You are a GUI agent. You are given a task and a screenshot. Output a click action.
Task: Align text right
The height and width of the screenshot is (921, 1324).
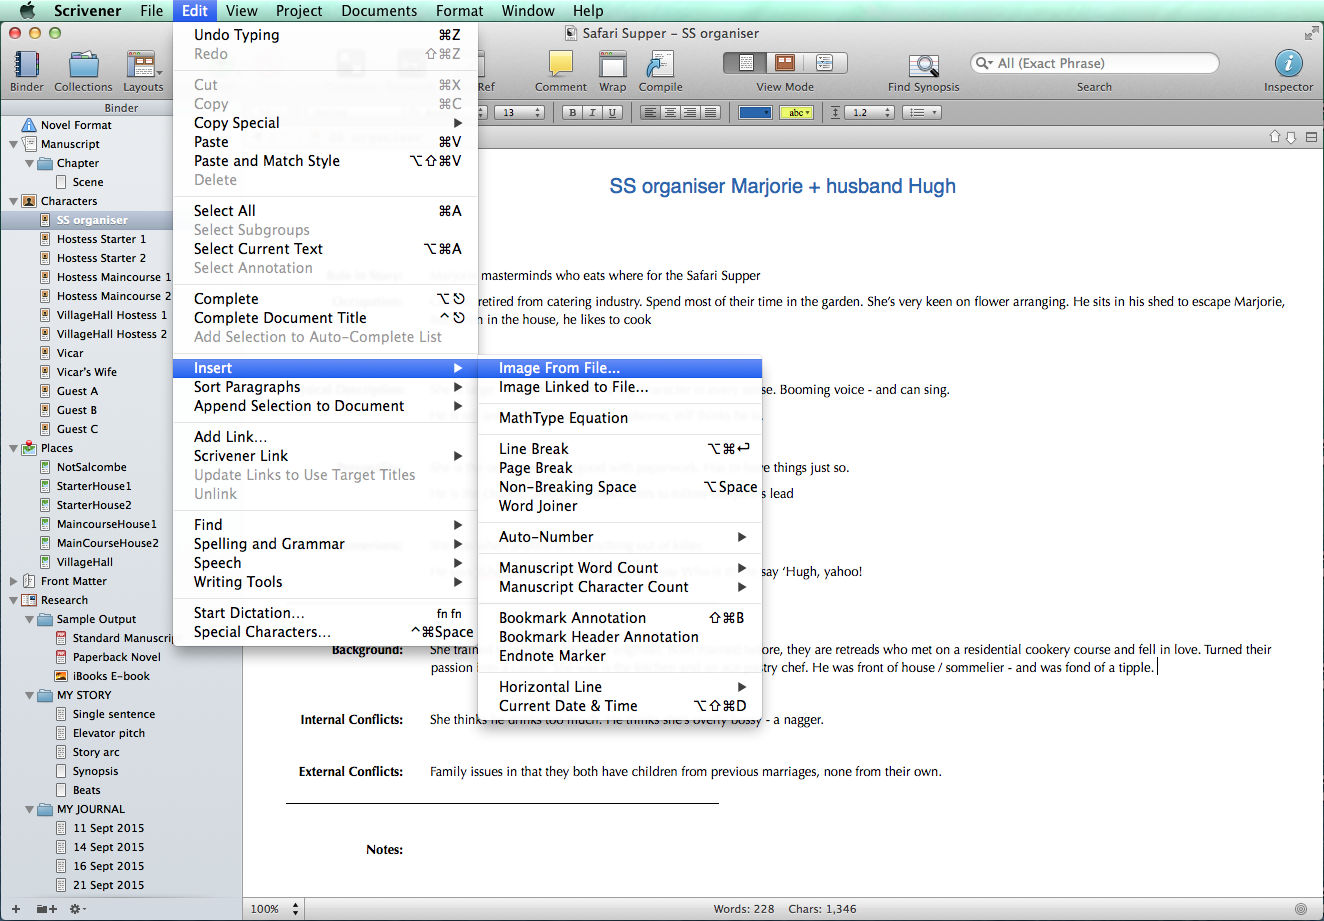(690, 113)
